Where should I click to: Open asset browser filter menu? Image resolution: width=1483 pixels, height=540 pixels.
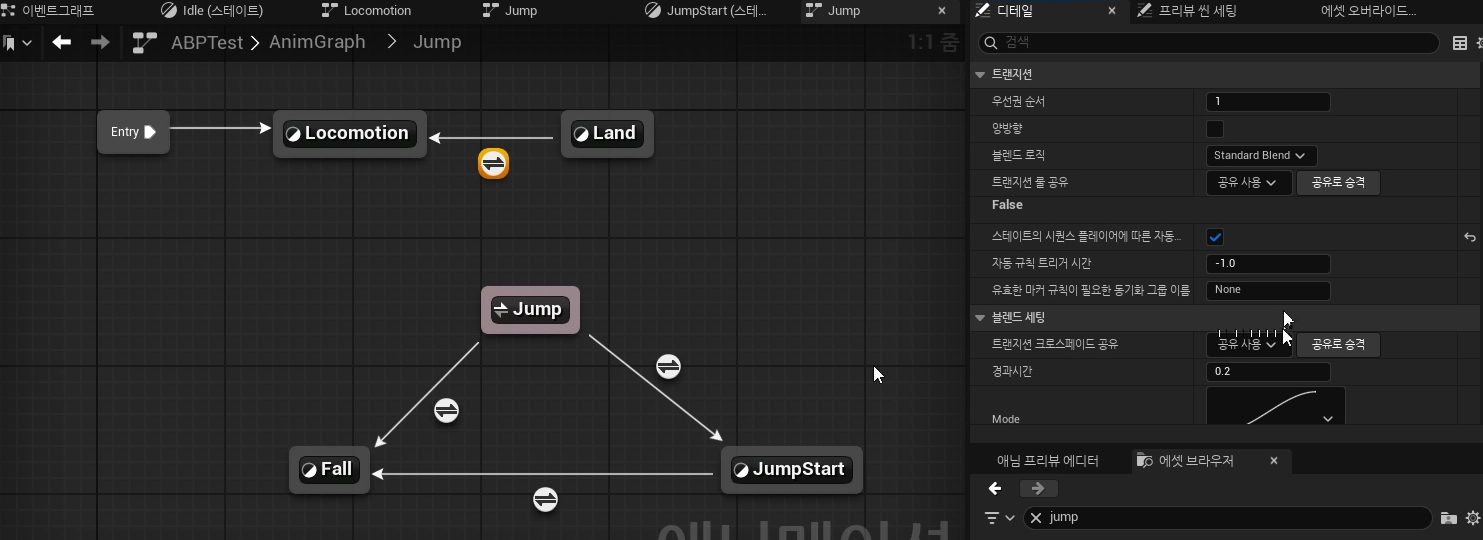(999, 518)
